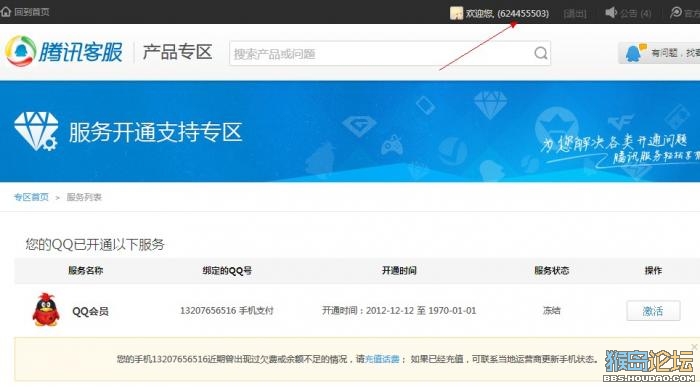Click the 操作 column header
Viewport: 700px width, 387px height.
pos(653,270)
